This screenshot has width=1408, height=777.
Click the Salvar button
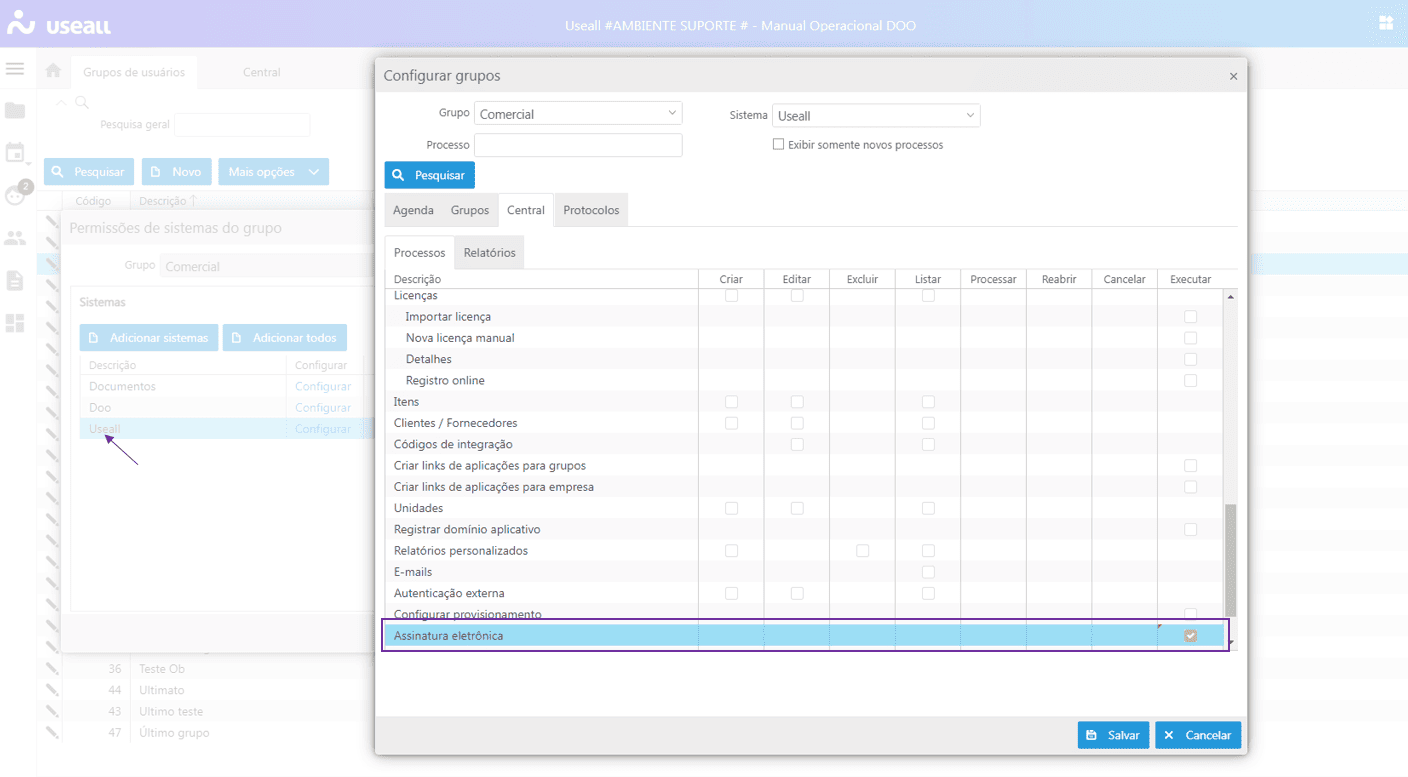[1113, 735]
